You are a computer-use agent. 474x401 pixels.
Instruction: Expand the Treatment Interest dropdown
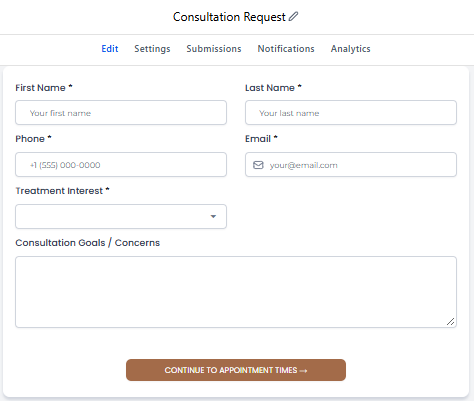pyautogui.click(x=121, y=217)
